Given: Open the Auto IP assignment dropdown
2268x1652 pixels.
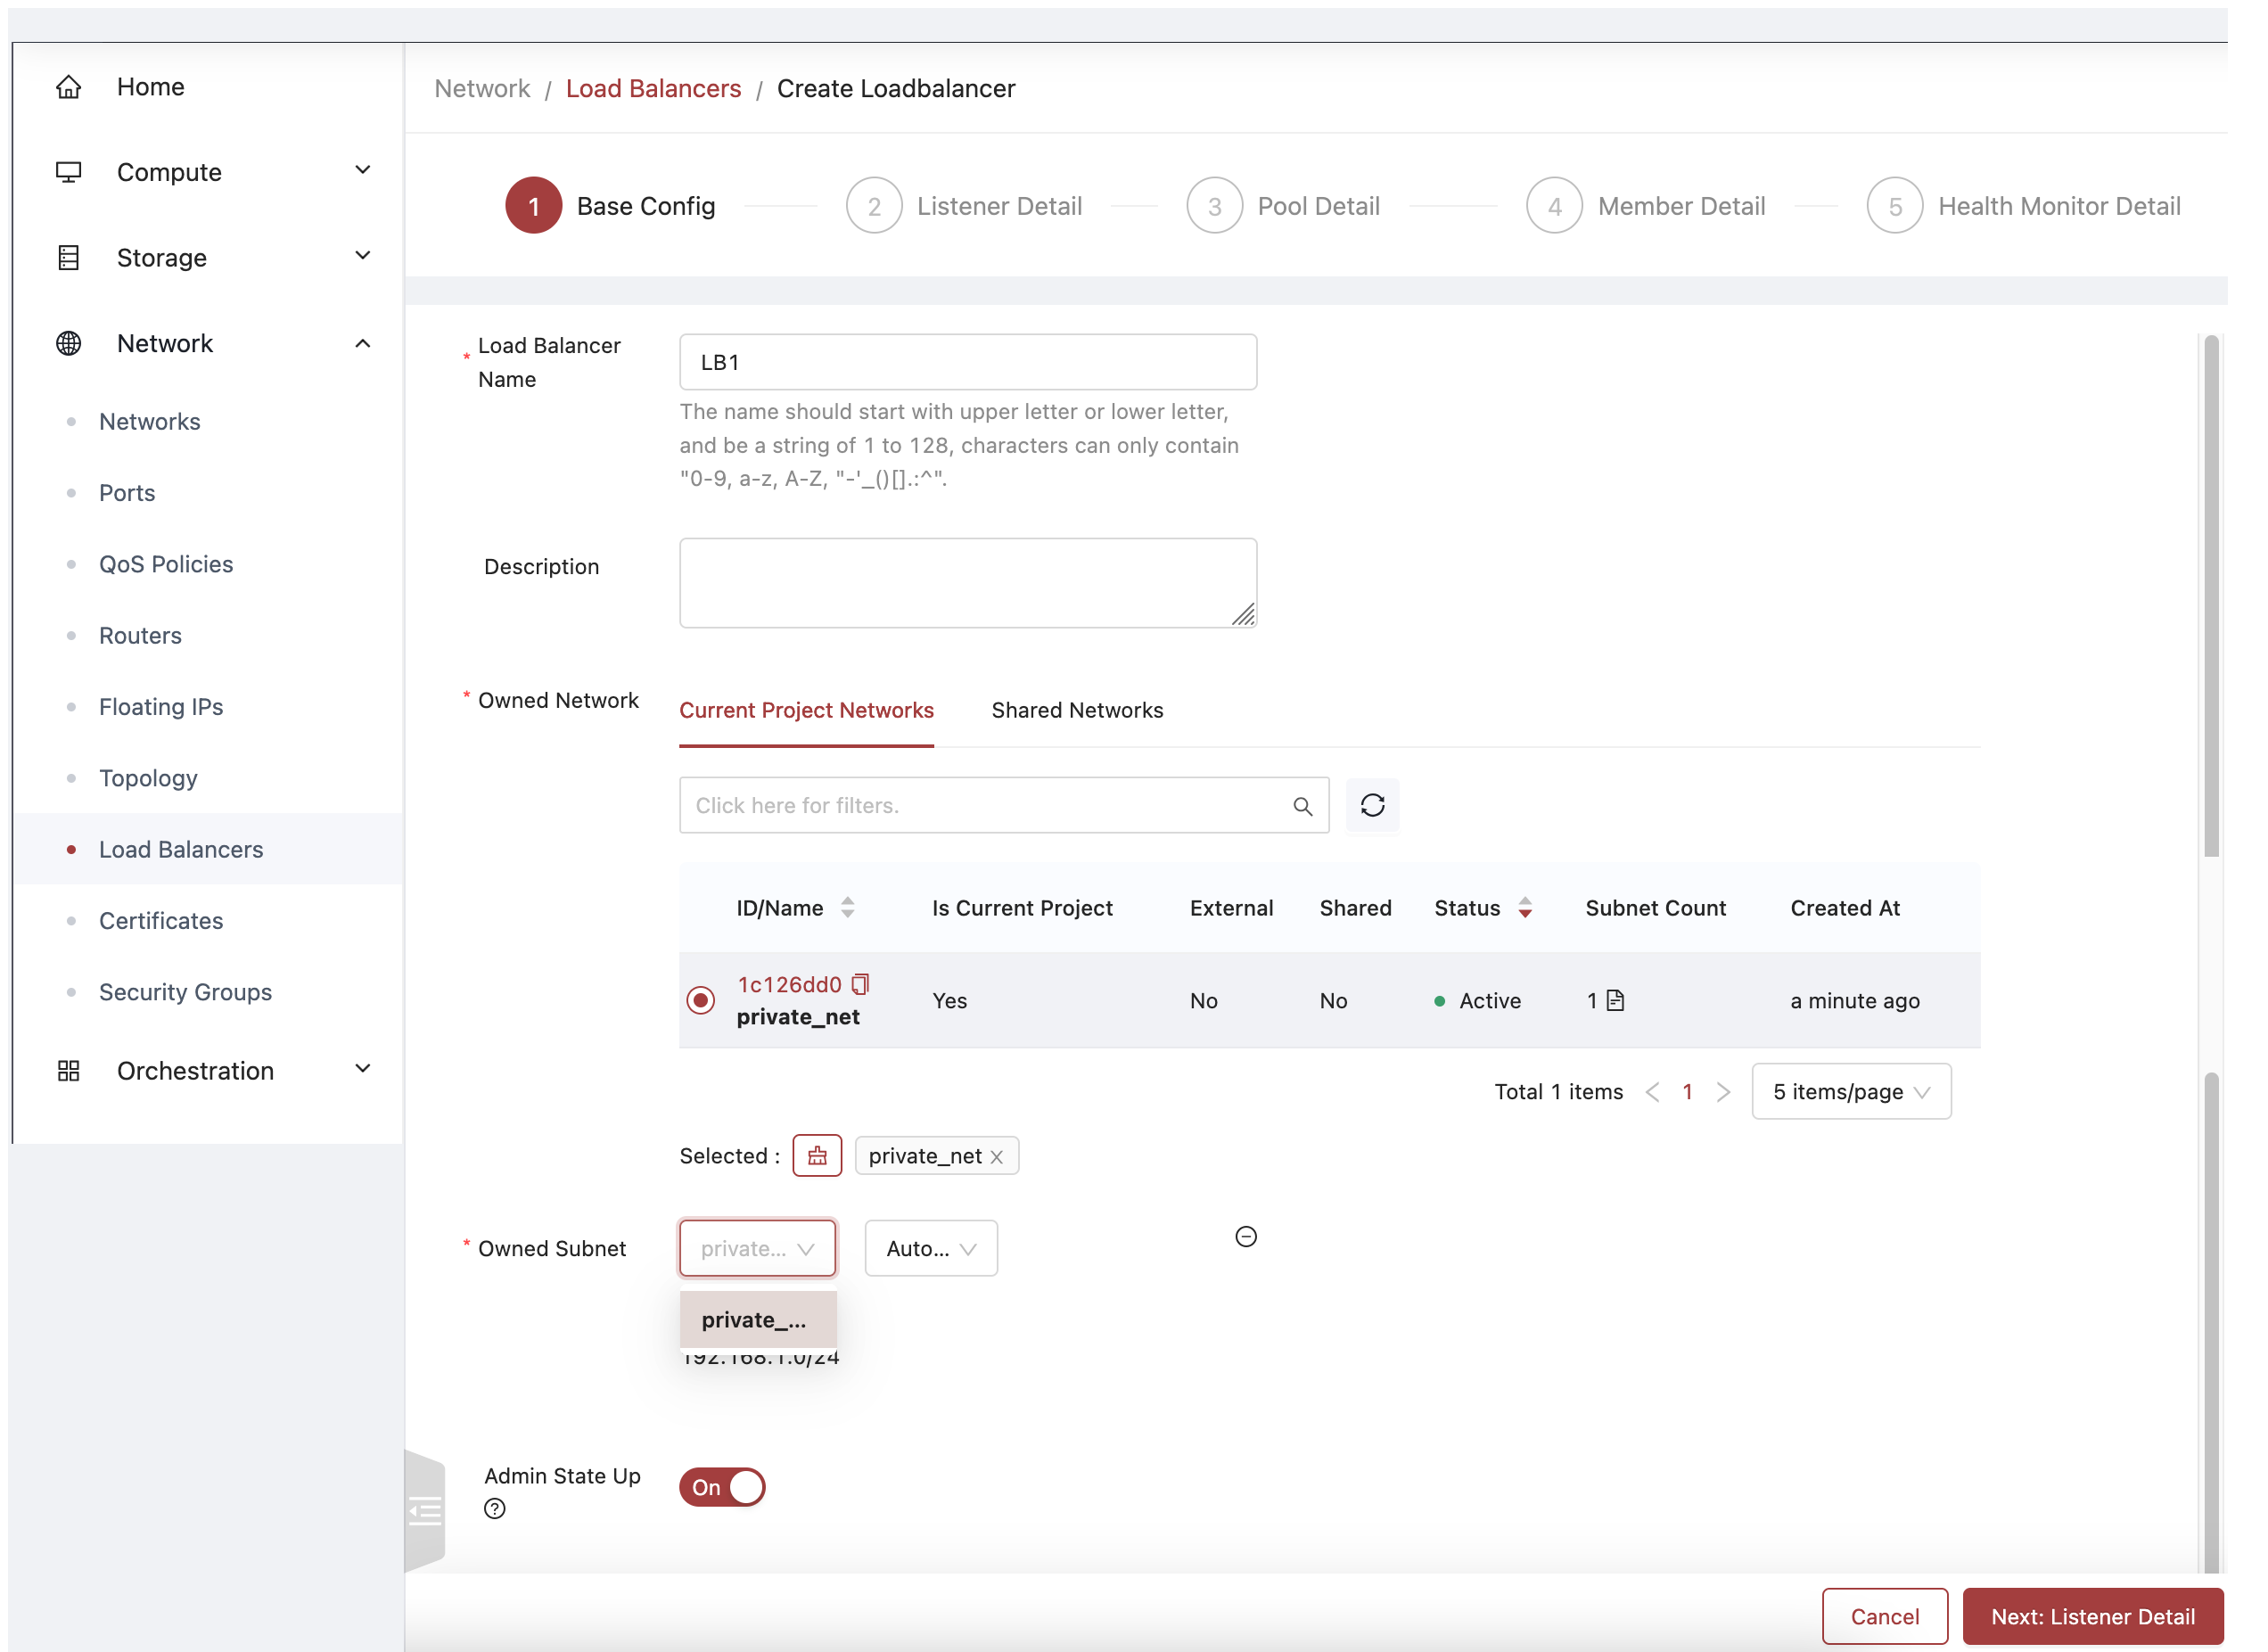Looking at the screenshot, I should (x=928, y=1247).
